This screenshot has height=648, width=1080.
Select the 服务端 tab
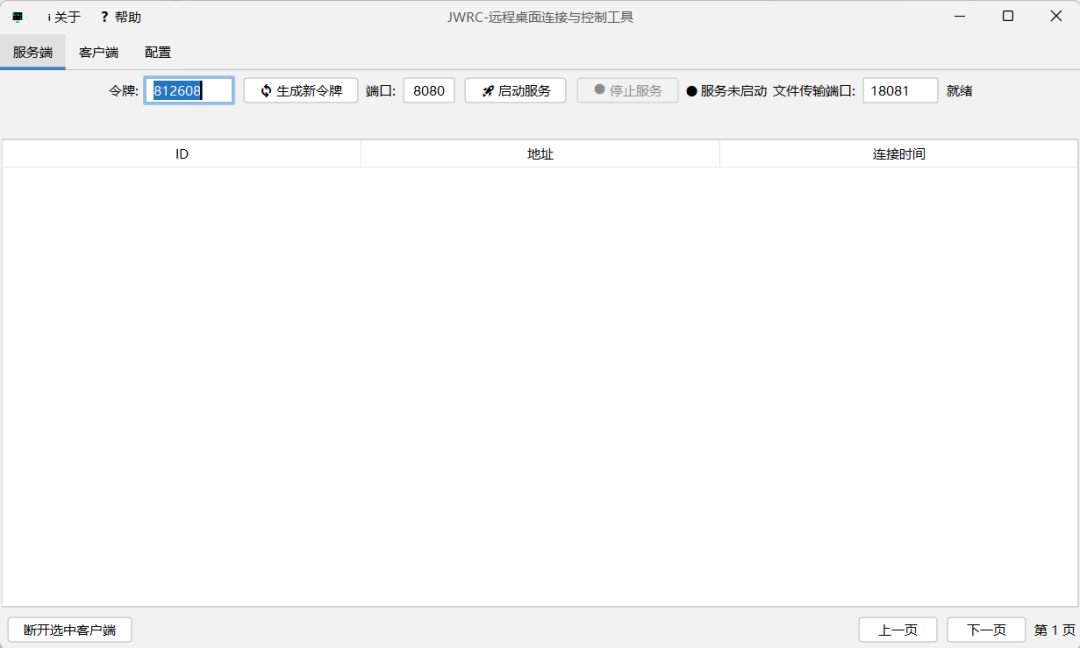coord(33,52)
